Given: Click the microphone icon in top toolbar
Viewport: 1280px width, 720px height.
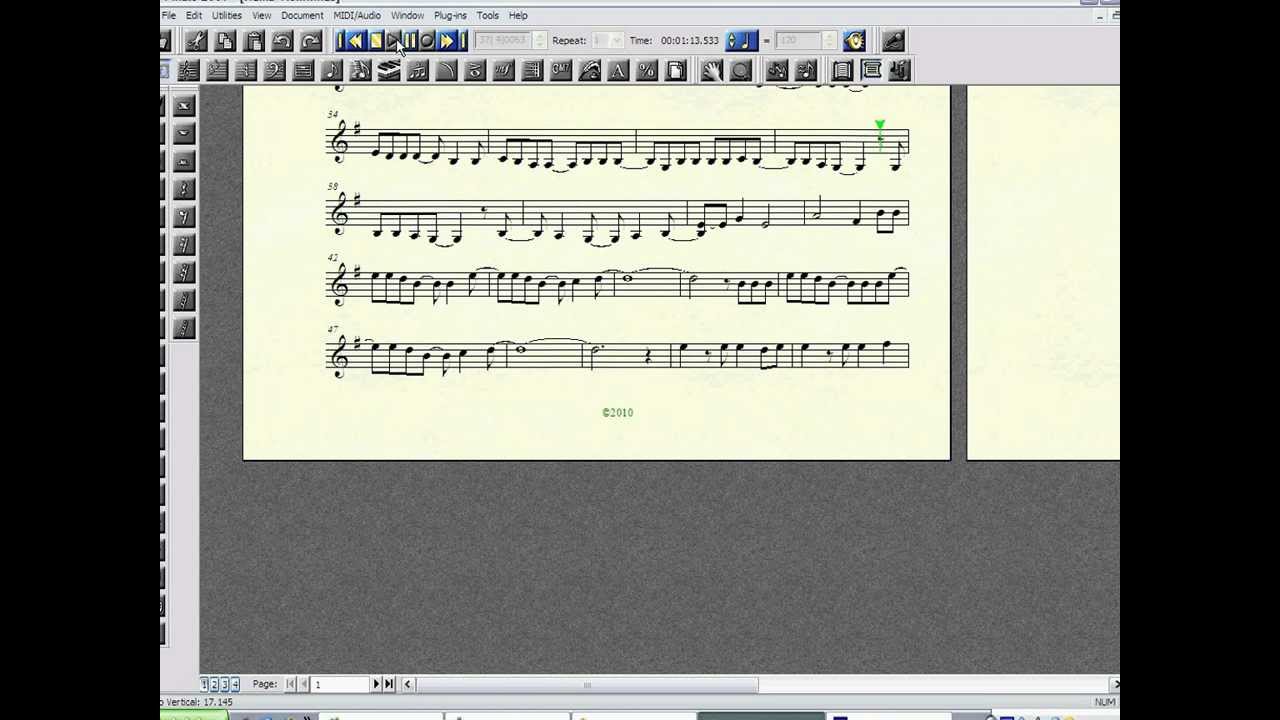Looking at the screenshot, I should (x=894, y=41).
